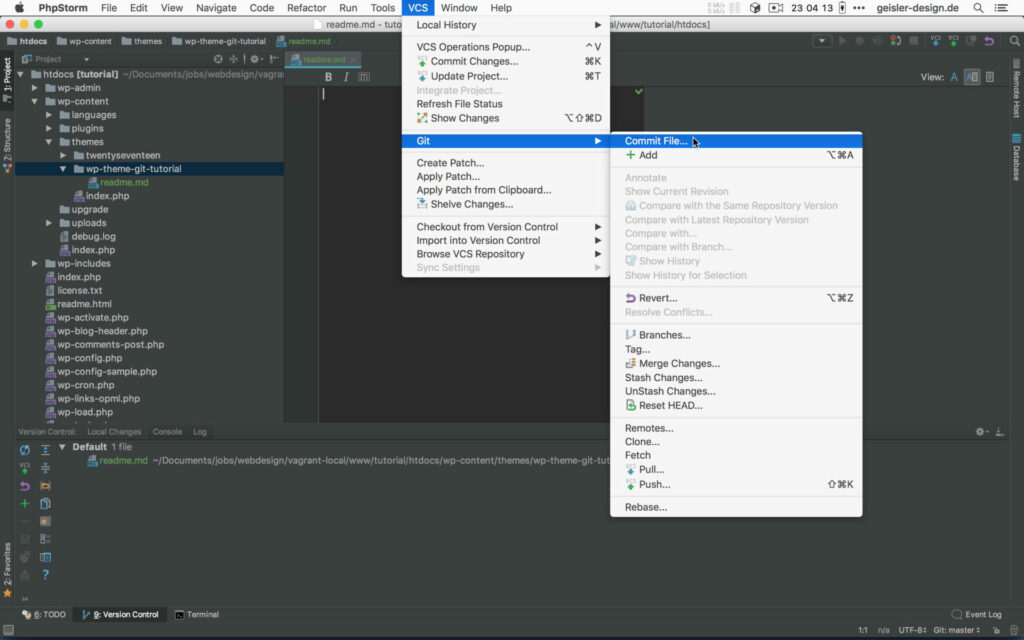
Task: Toggle the Database tool window stripe button
Action: pyautogui.click(x=1017, y=157)
